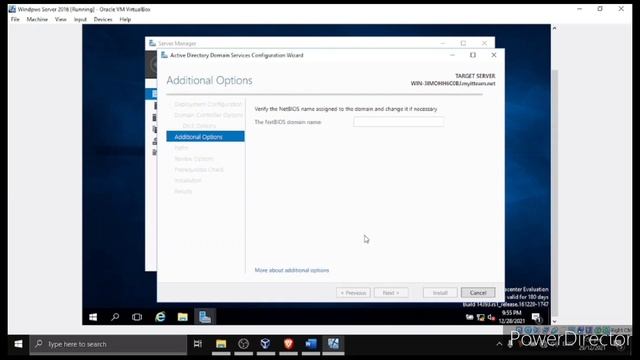Select the Additional Options wizard step
Viewport: 640px width, 360px height.
(205, 137)
